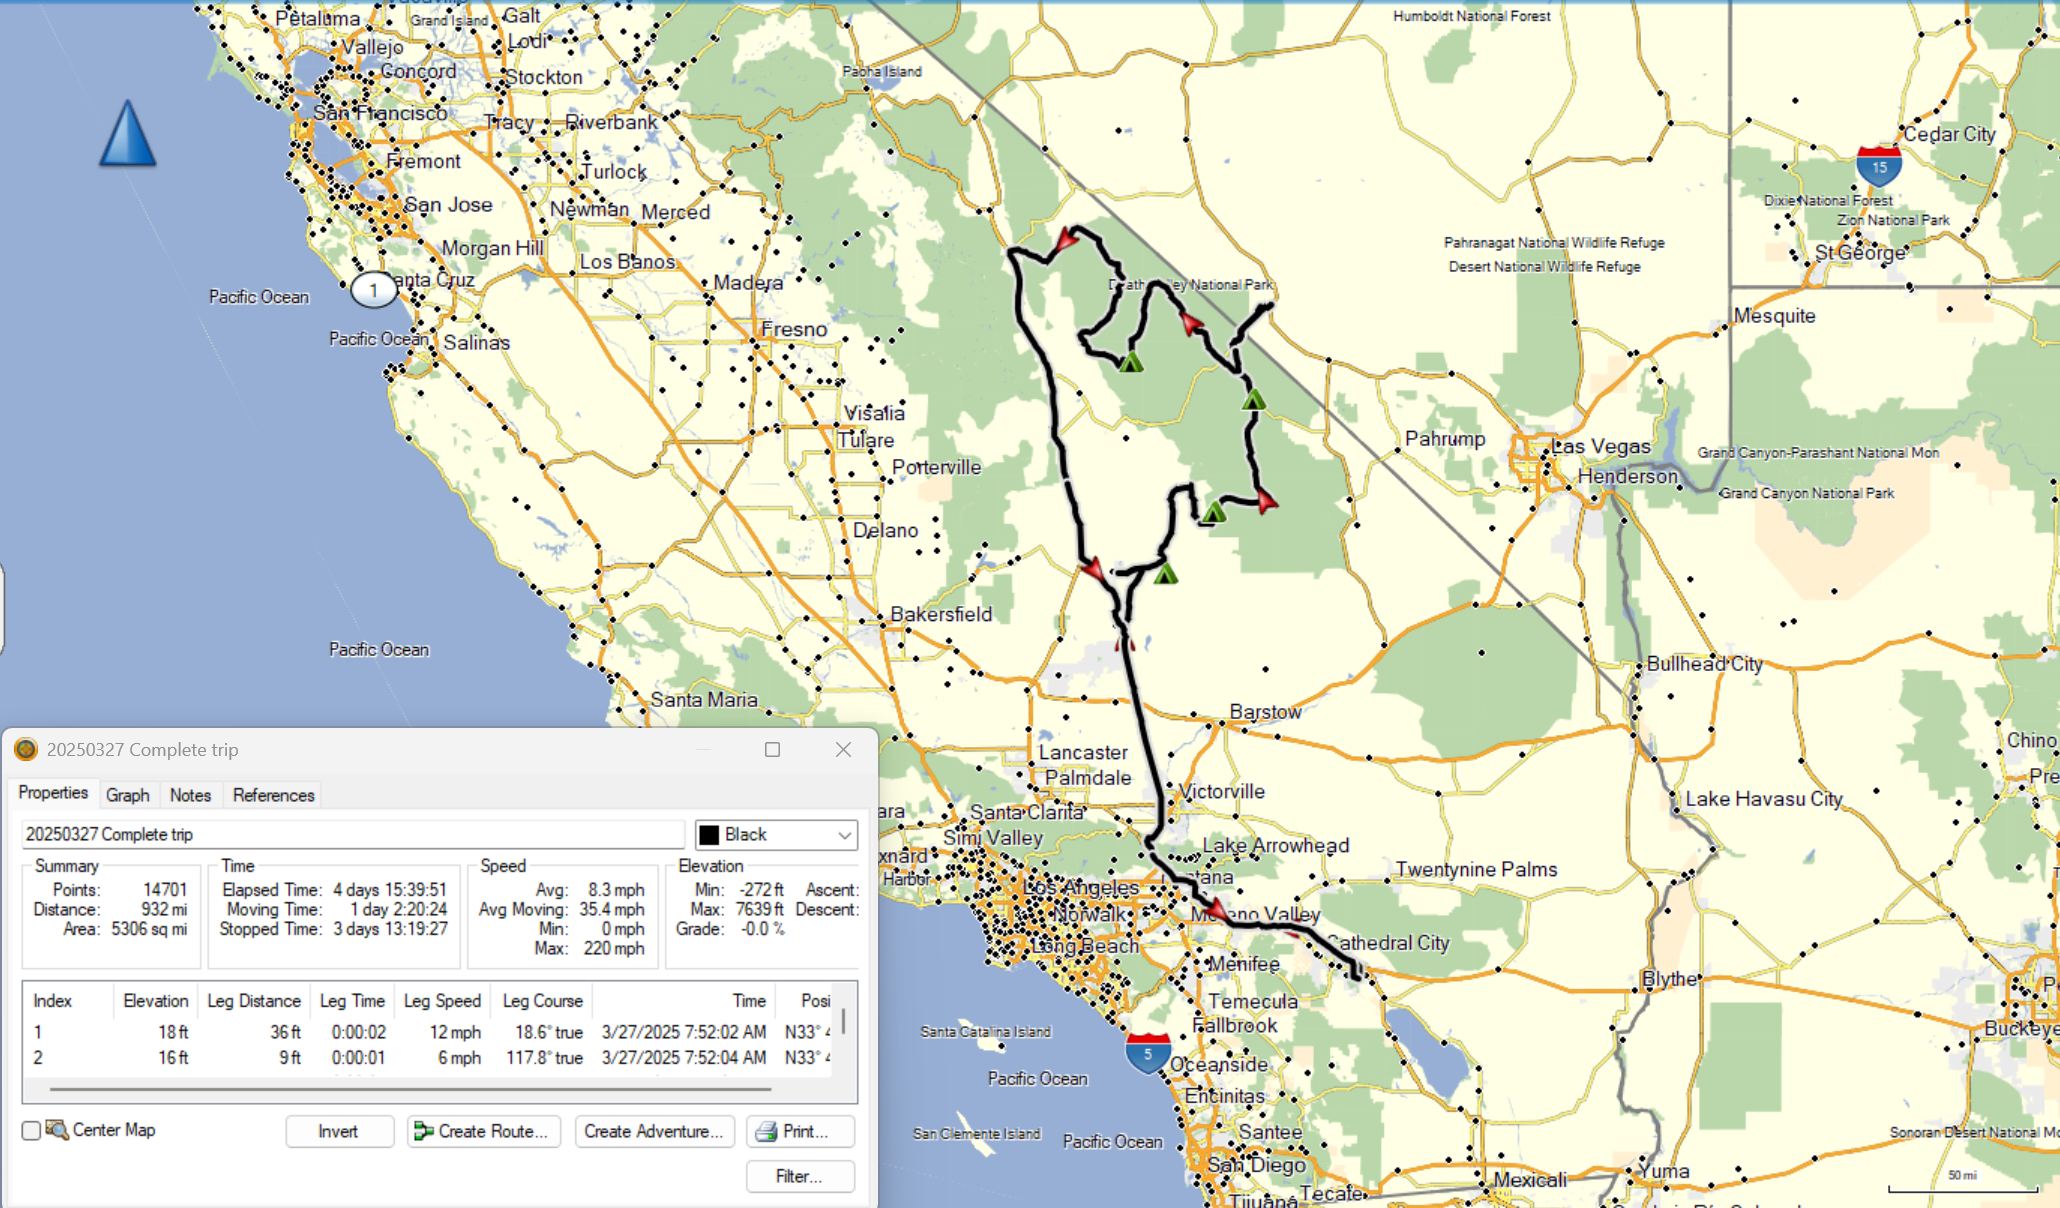Click the red flag marker near Moreno Valley
The width and height of the screenshot is (2060, 1208).
(1219, 909)
